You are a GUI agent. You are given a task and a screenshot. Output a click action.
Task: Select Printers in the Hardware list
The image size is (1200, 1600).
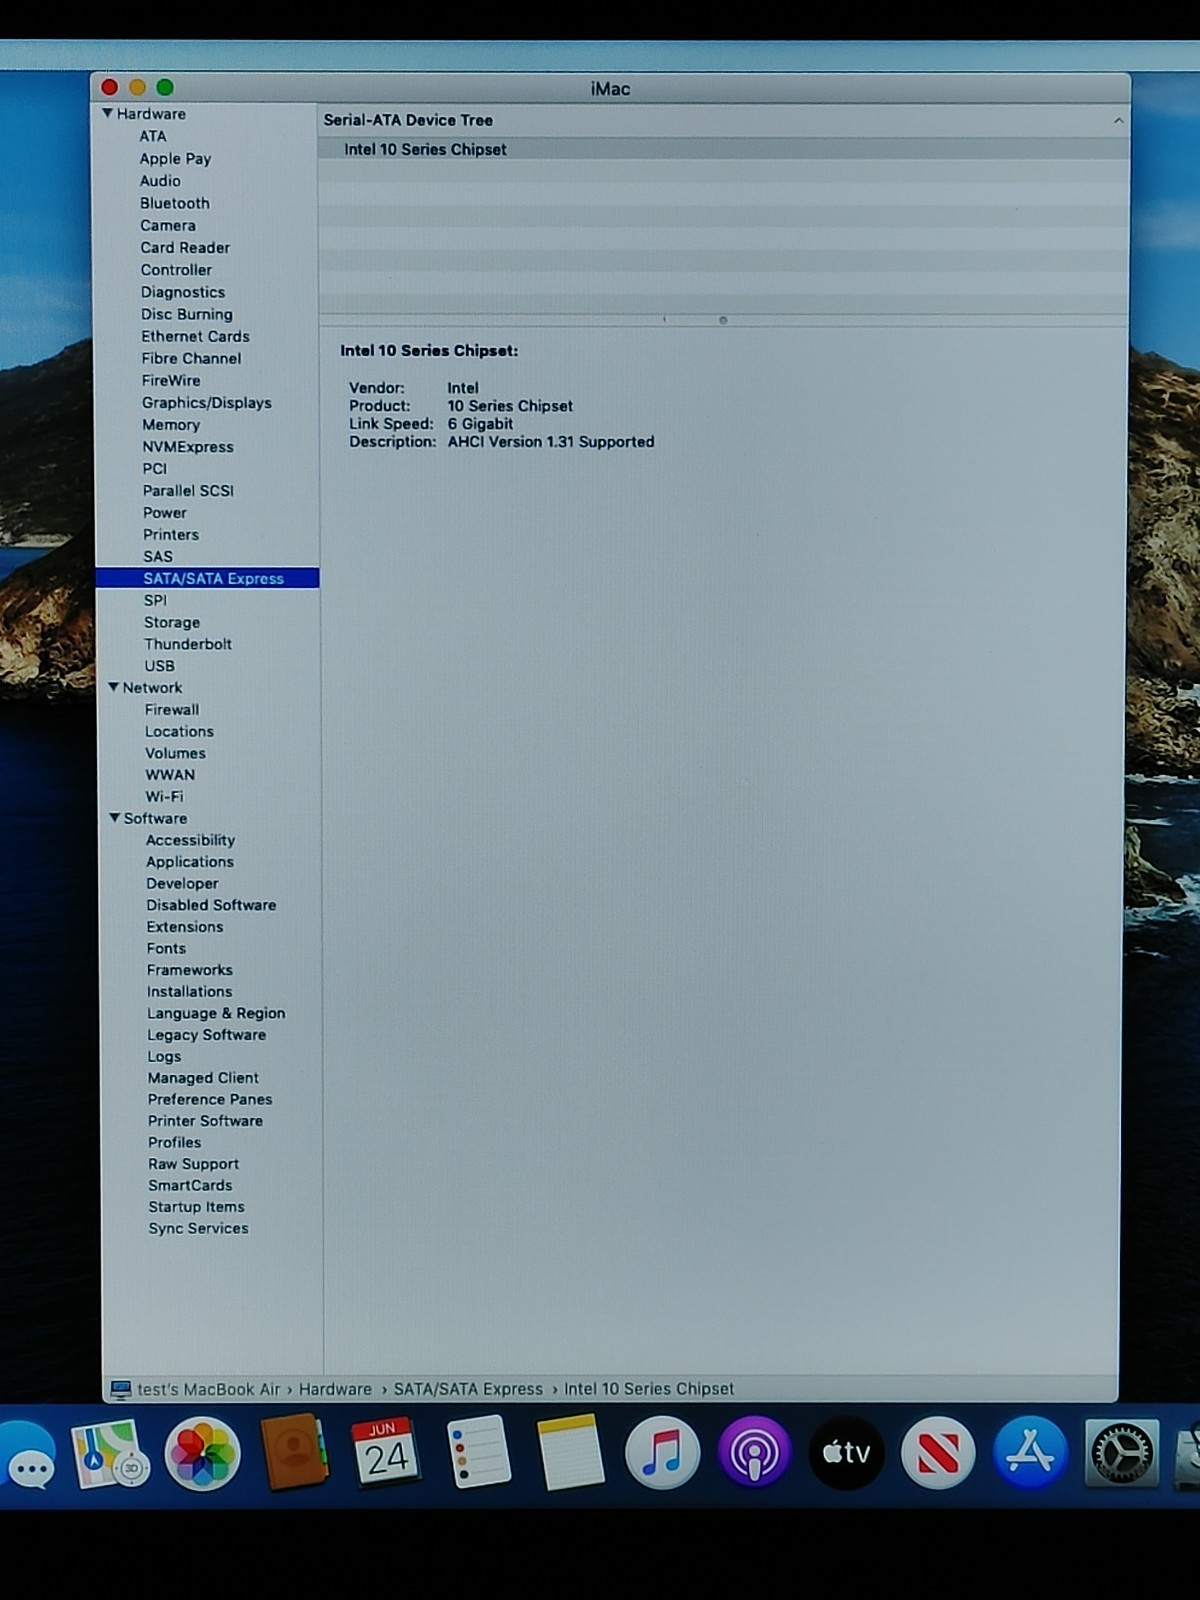(x=171, y=534)
